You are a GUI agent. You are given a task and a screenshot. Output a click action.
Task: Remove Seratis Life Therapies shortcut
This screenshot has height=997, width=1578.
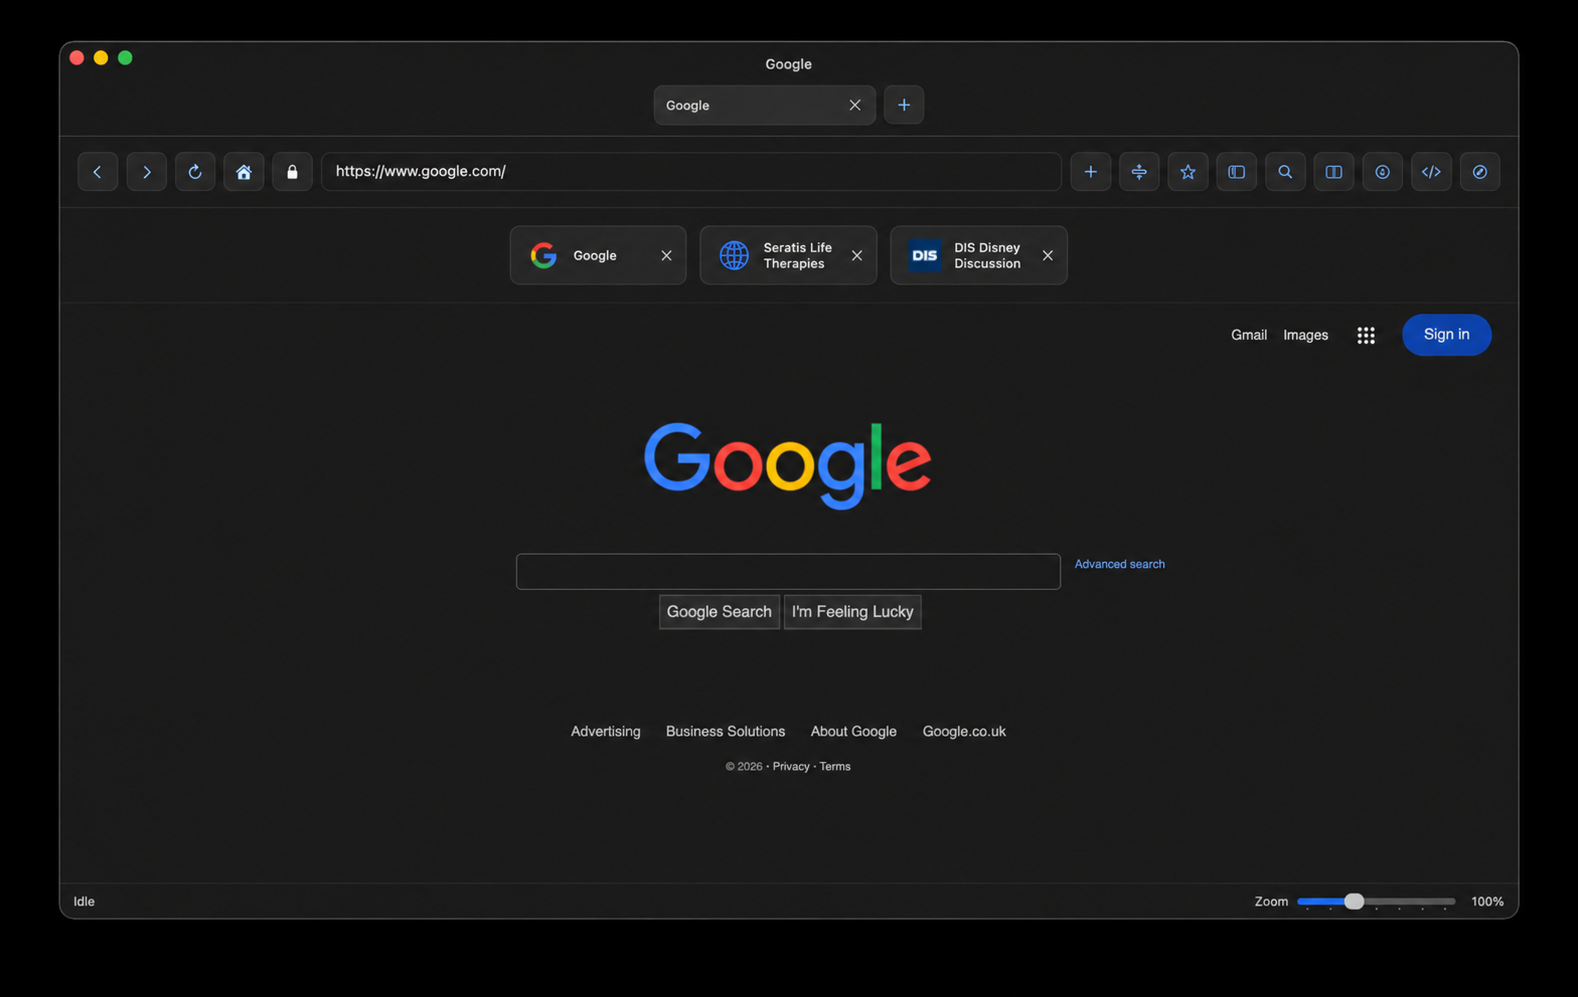point(857,256)
